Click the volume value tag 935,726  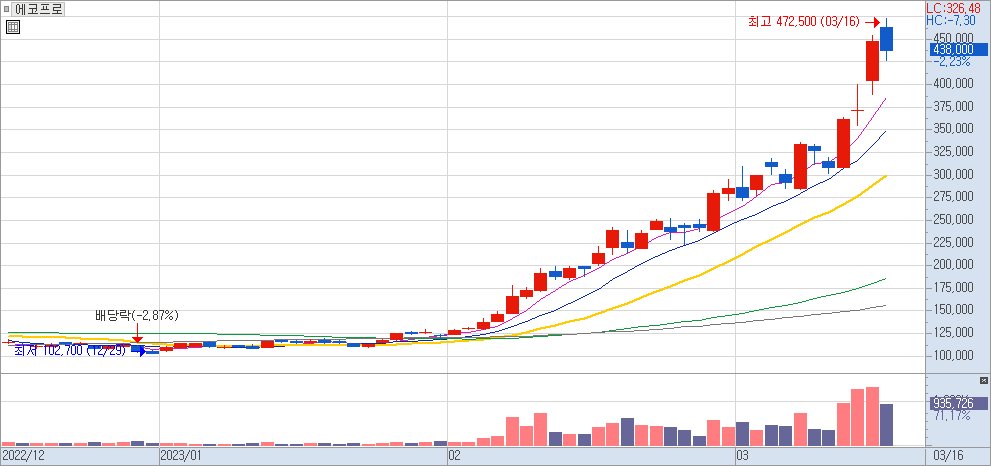[x=958, y=403]
